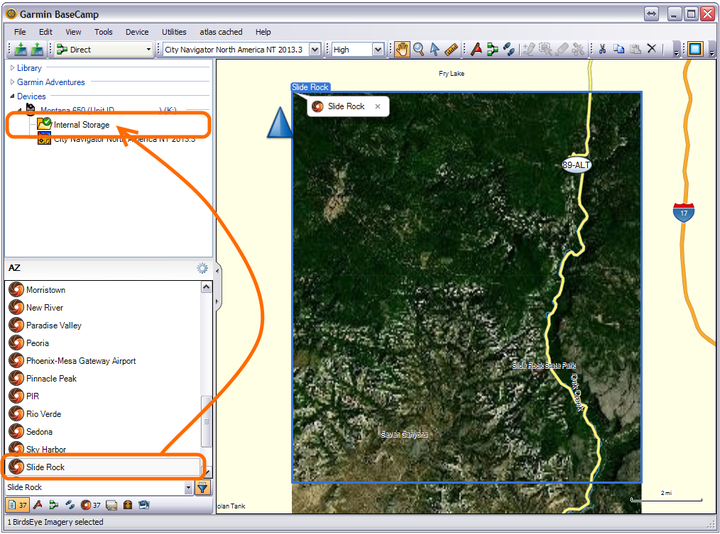The width and height of the screenshot is (720, 534).
Task: Open the View menu
Action: coord(73,32)
